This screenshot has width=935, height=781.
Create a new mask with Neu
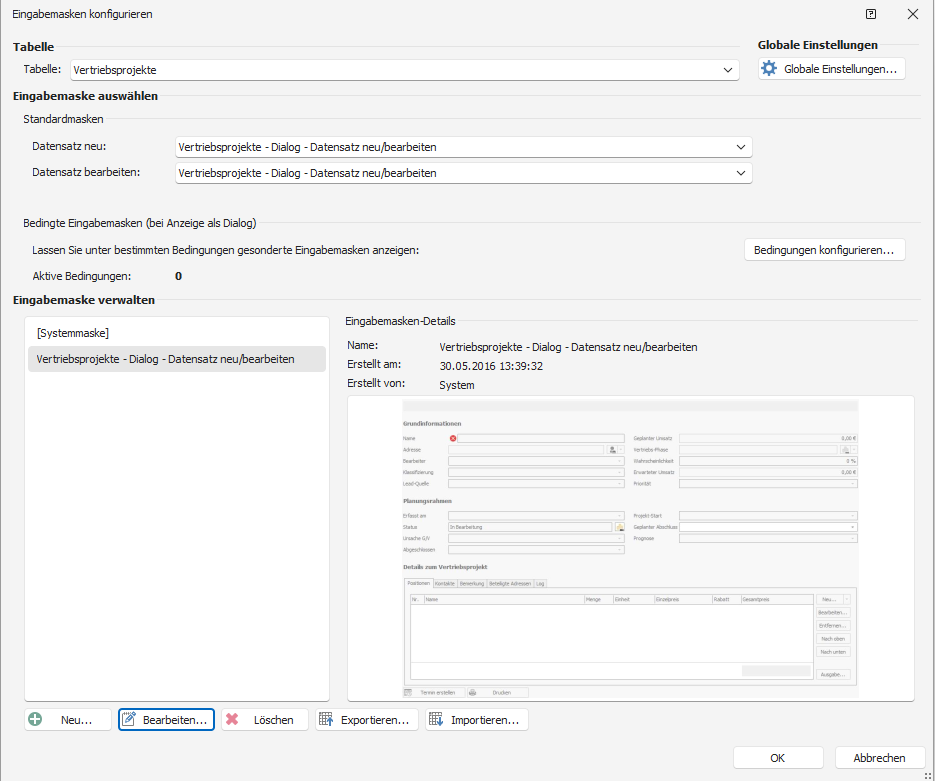coord(68,720)
